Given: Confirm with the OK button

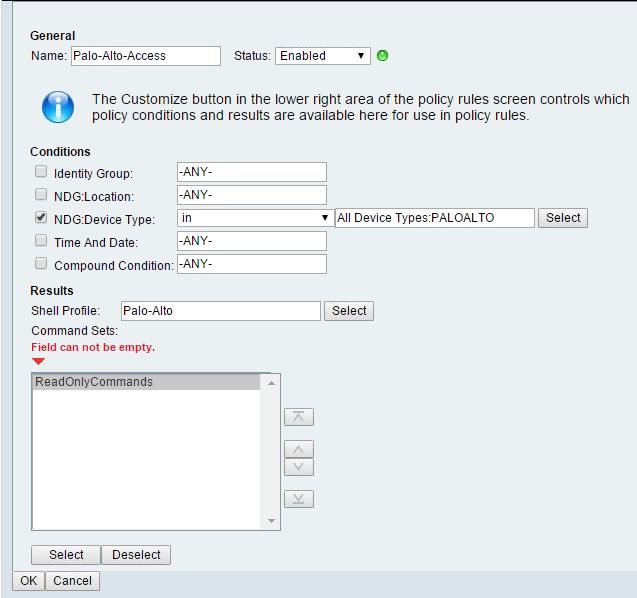Looking at the screenshot, I should (x=28, y=581).
